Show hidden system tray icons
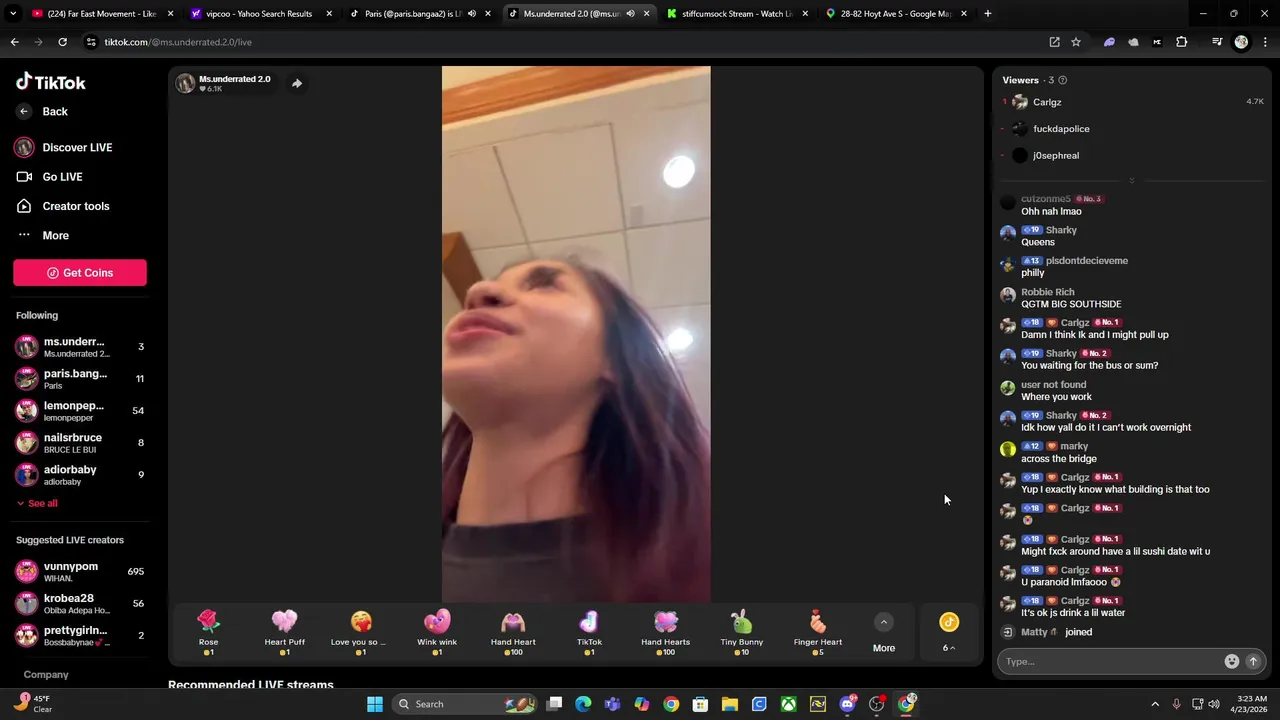1280x720 pixels. [x=1155, y=704]
